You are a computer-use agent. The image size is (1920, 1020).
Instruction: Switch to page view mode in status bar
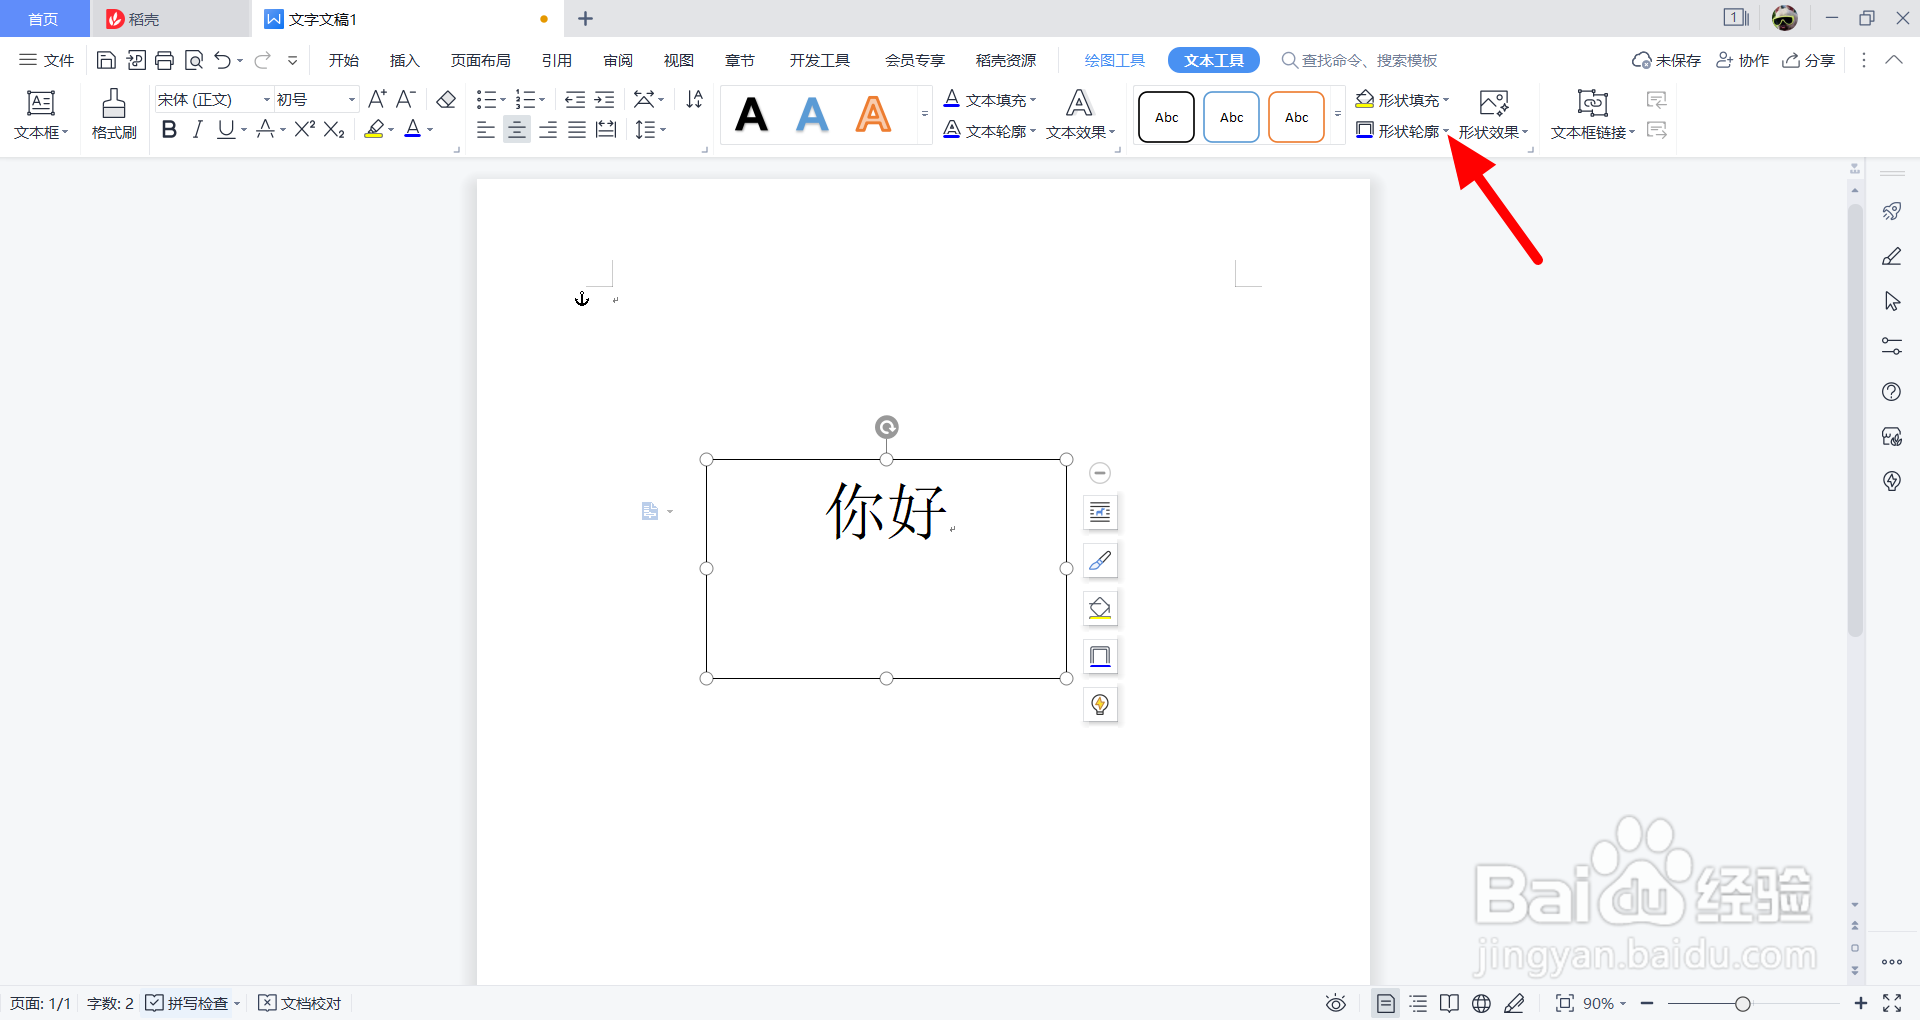click(x=1385, y=1003)
